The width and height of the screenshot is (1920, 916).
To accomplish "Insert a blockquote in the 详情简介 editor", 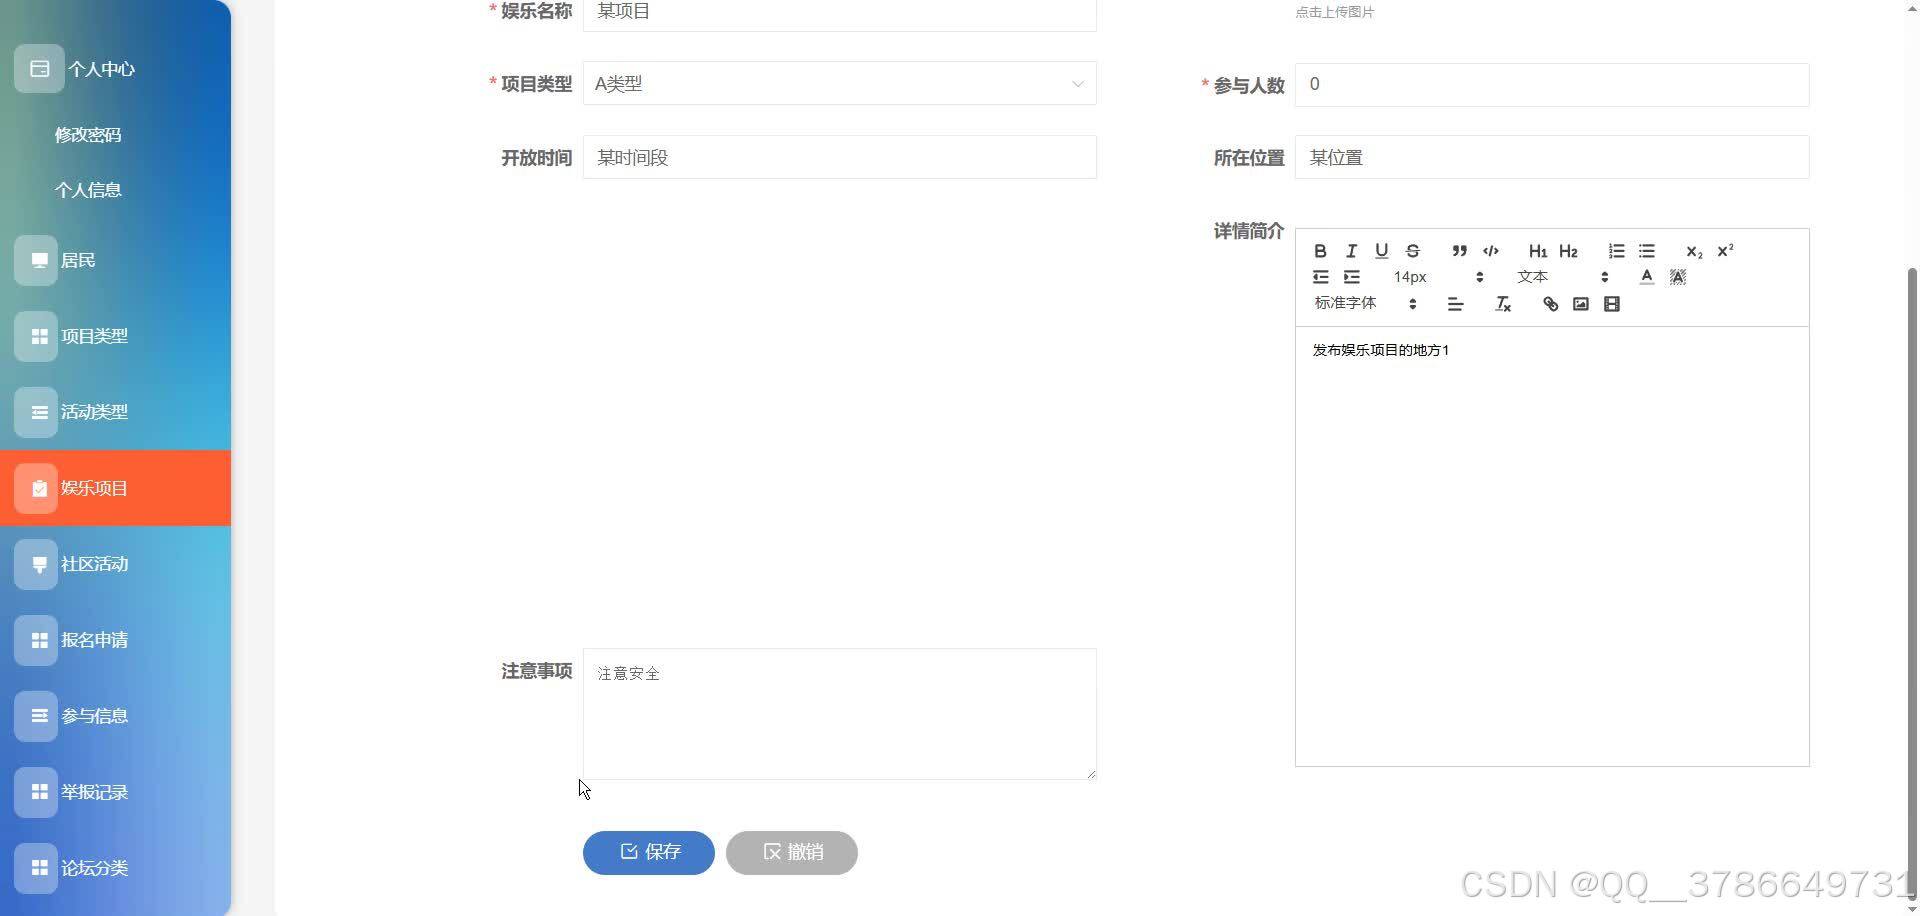I will pyautogui.click(x=1459, y=250).
